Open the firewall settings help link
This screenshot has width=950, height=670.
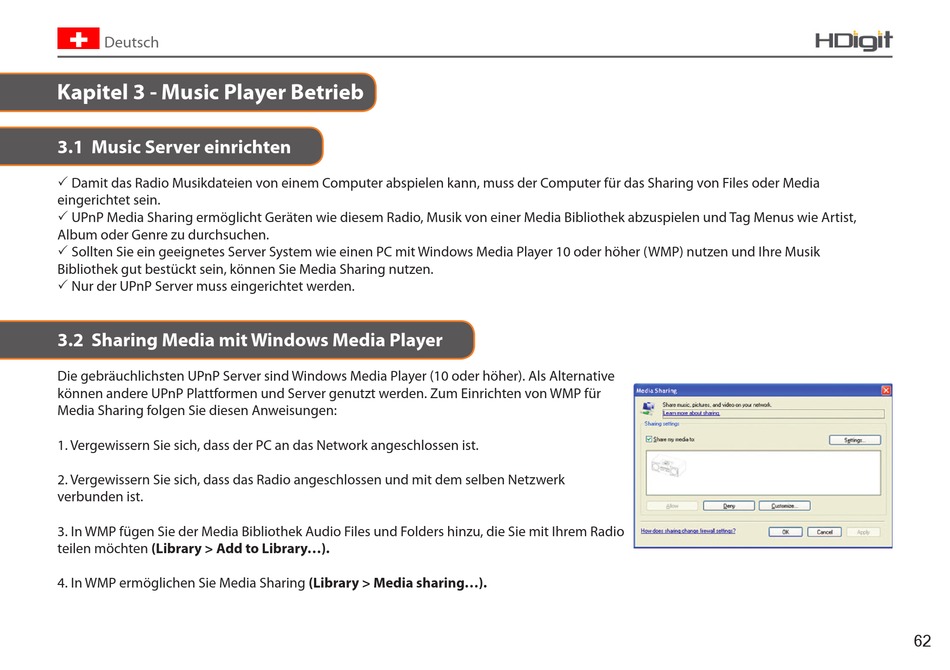coord(688,531)
